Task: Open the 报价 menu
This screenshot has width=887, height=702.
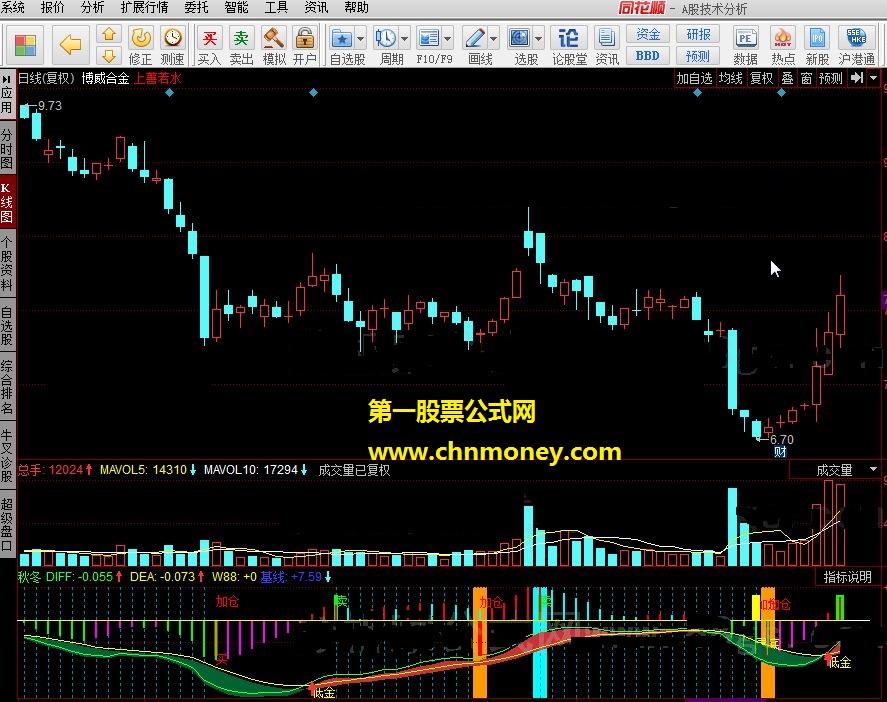Action: pyautogui.click(x=53, y=7)
